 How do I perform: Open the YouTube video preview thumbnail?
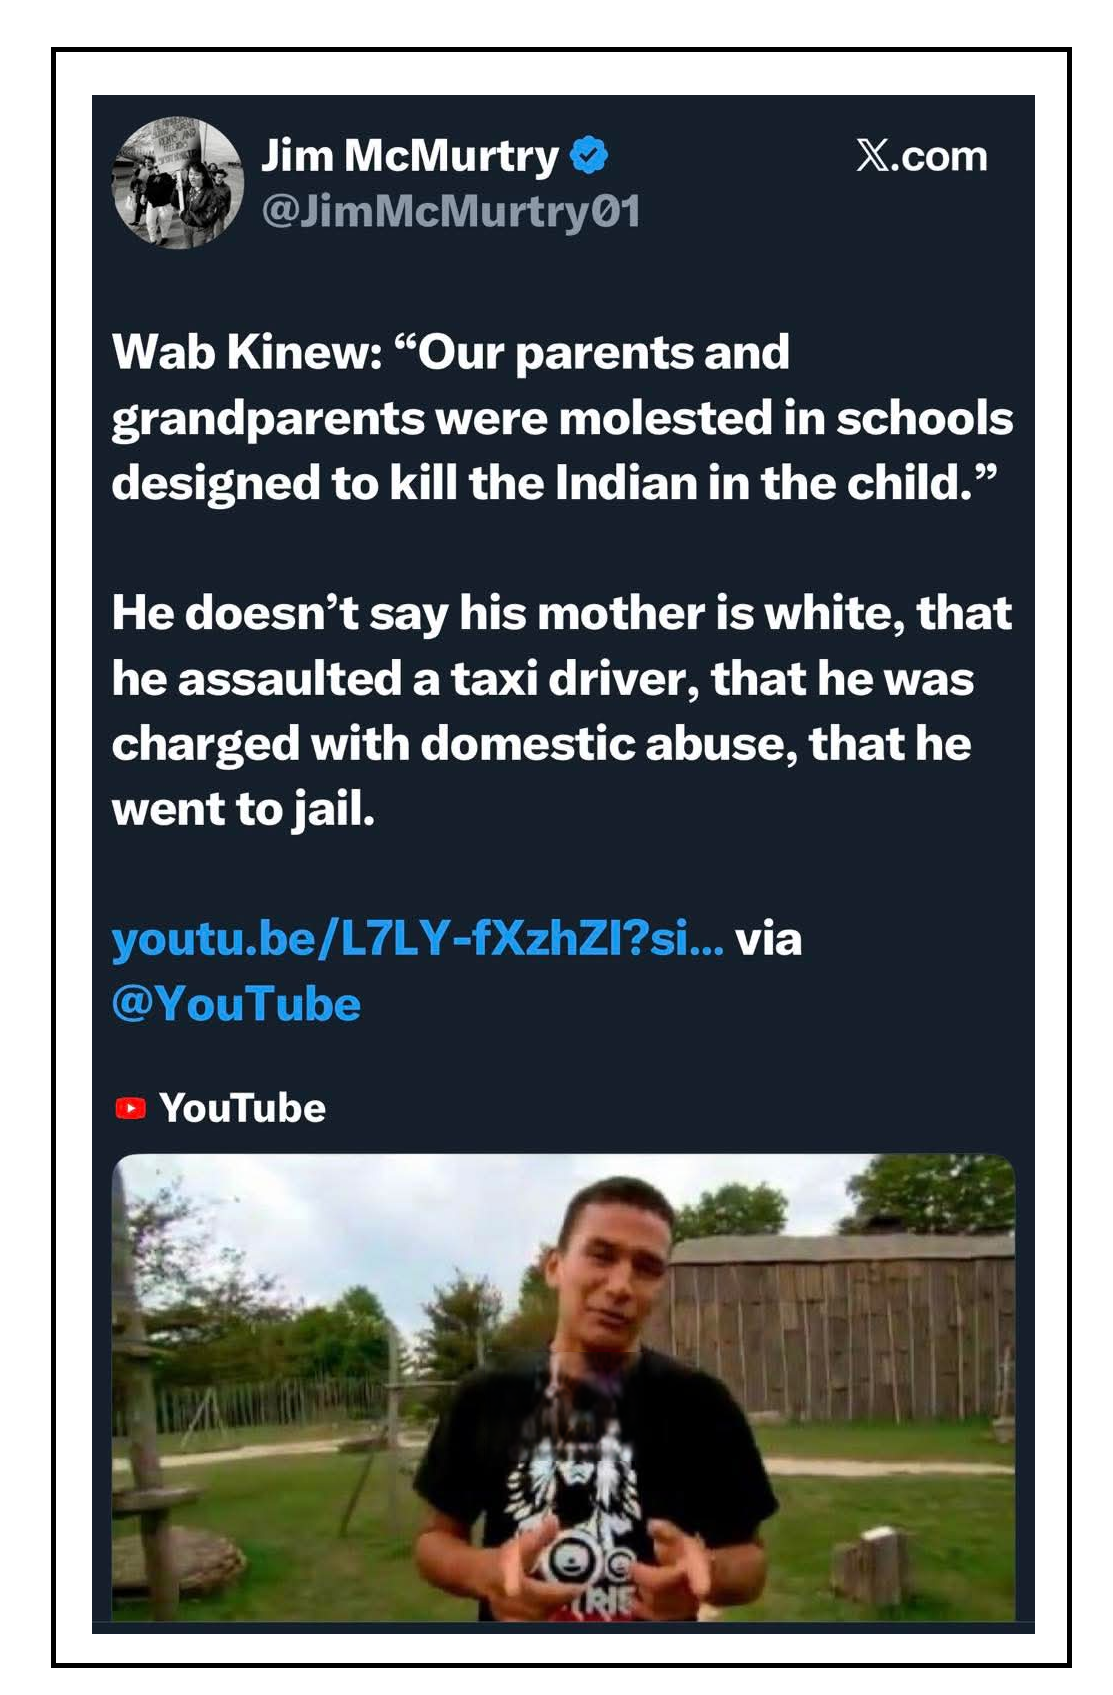[563, 1387]
